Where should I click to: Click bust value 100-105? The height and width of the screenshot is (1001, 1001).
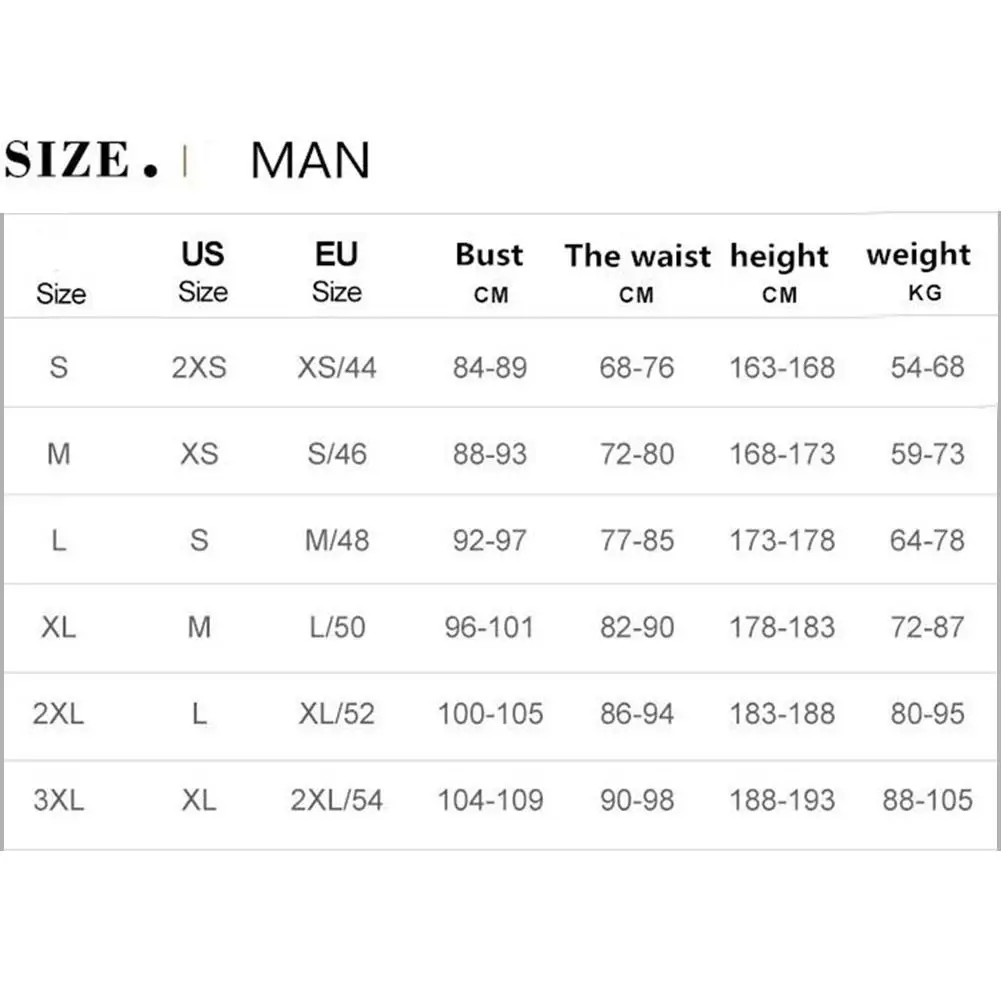coord(490,714)
